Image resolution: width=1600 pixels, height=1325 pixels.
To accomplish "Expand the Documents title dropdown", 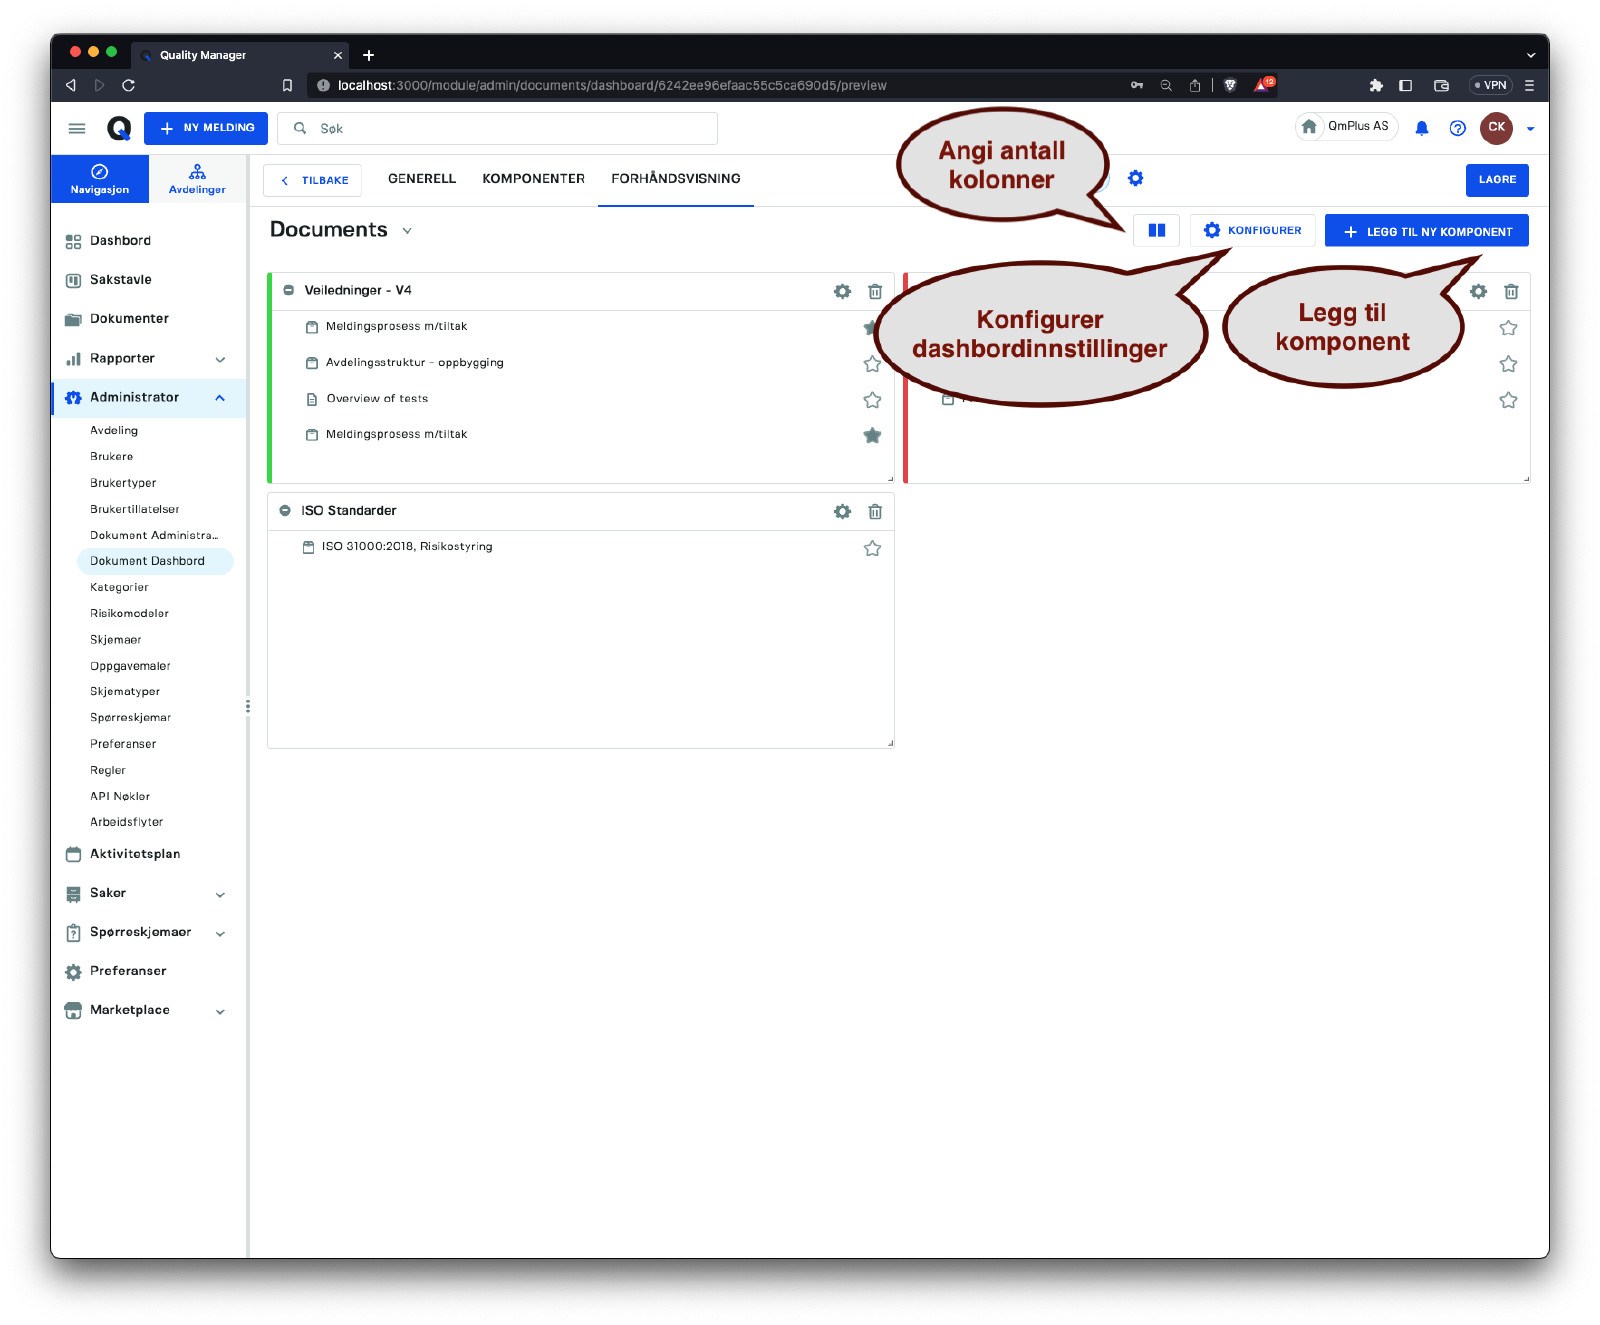I will [x=407, y=230].
